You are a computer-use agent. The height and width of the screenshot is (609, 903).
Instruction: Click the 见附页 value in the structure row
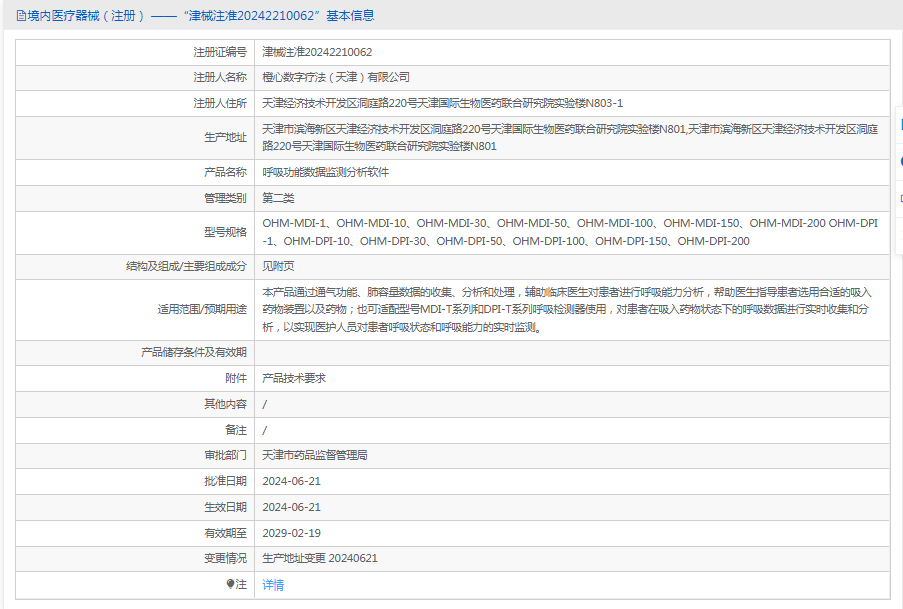pyautogui.click(x=278, y=266)
